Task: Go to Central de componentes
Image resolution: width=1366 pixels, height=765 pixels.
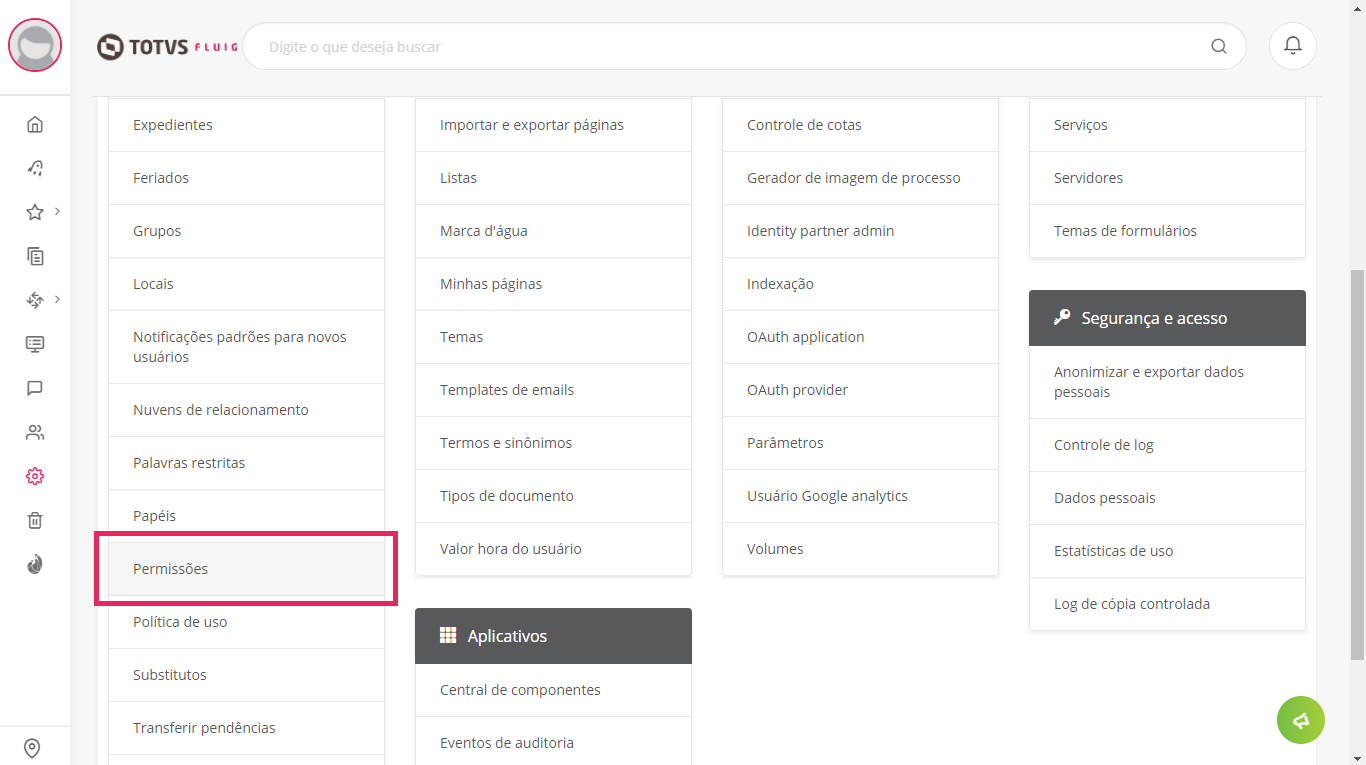Action: [x=553, y=690]
